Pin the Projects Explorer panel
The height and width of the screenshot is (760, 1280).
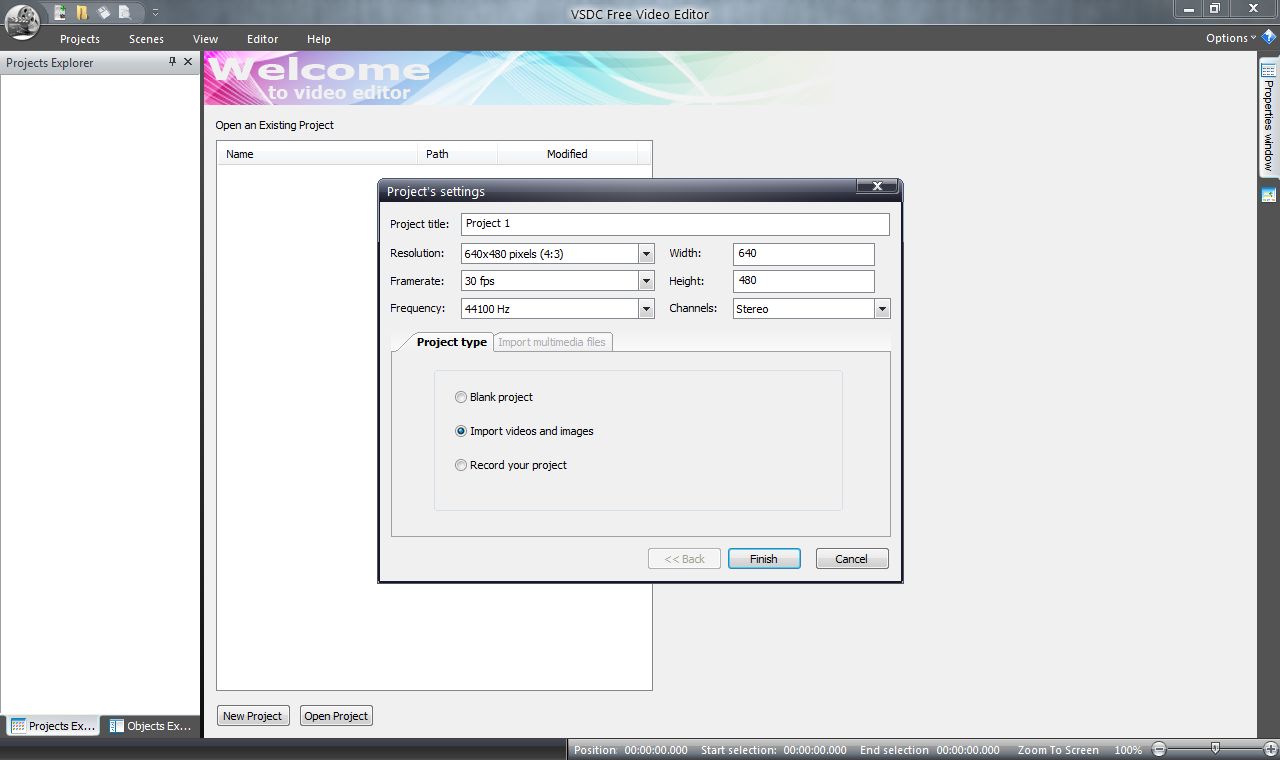click(172, 62)
